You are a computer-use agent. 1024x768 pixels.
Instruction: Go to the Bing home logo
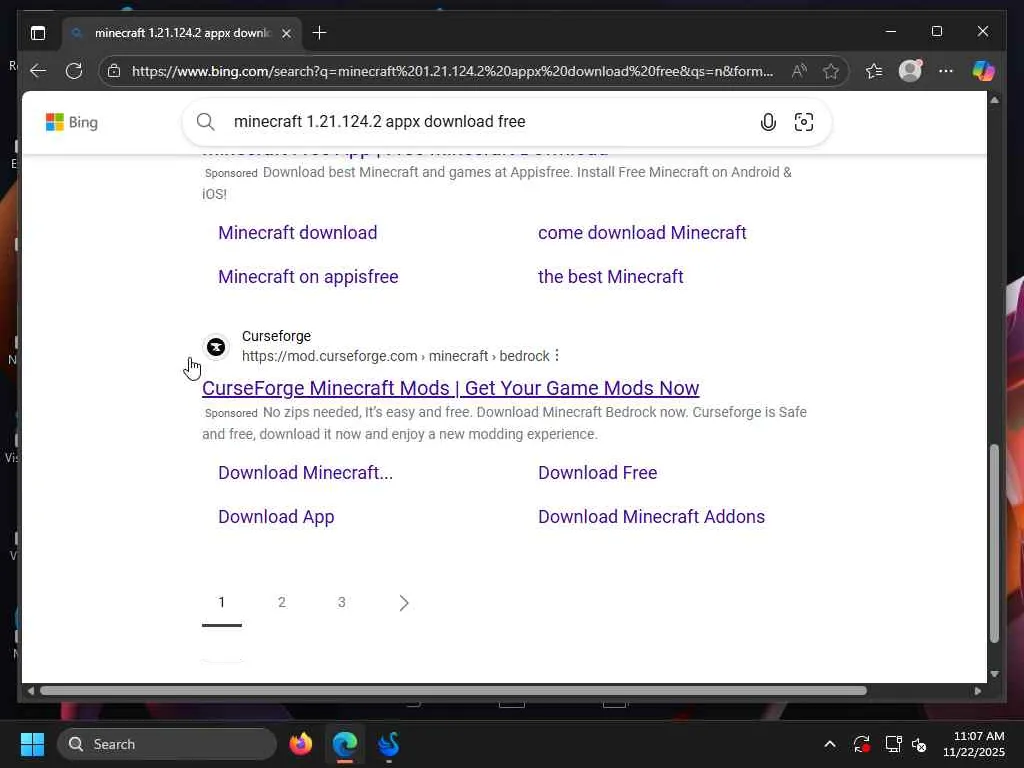pos(72,122)
